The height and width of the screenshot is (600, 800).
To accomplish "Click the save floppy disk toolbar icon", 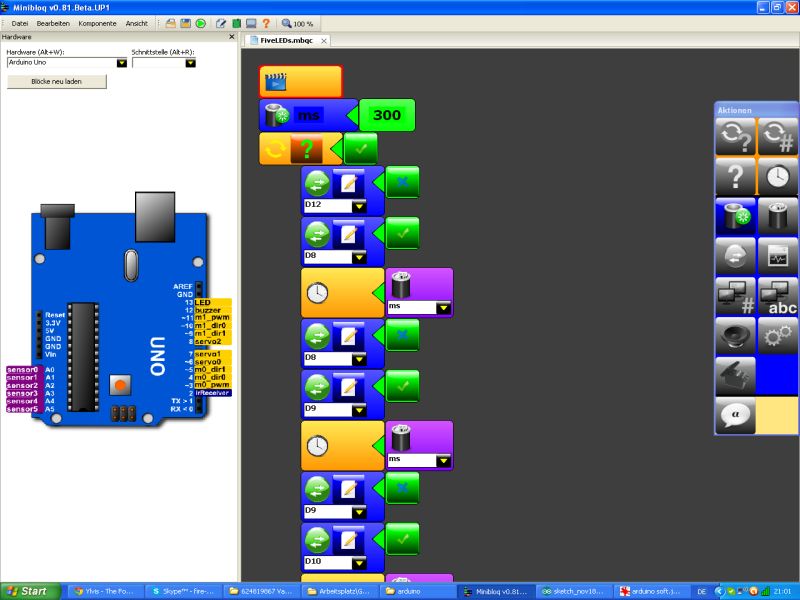I will click(x=185, y=23).
